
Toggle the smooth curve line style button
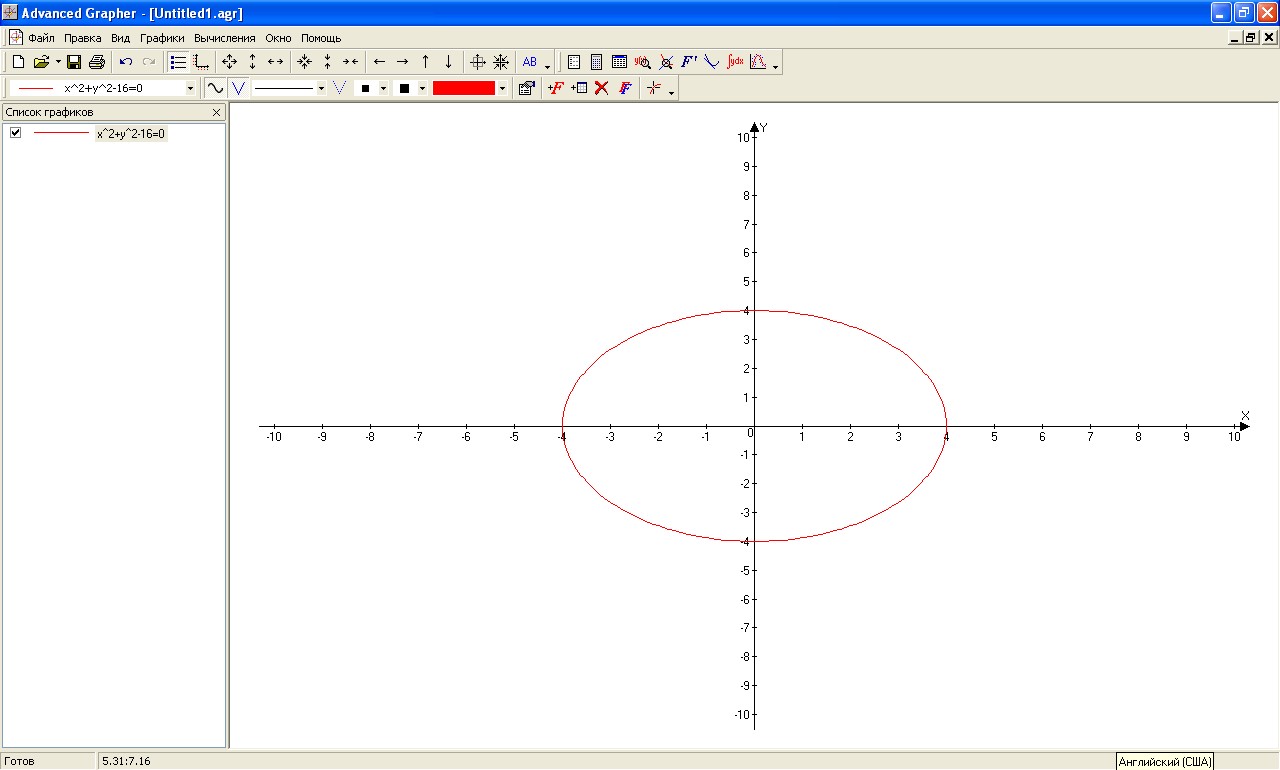pos(215,88)
